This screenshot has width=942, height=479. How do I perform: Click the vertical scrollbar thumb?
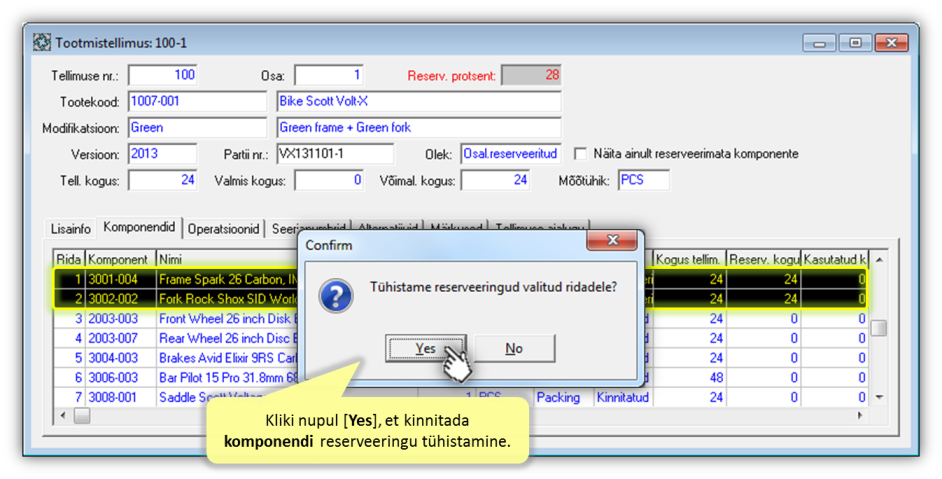pyautogui.click(x=879, y=328)
